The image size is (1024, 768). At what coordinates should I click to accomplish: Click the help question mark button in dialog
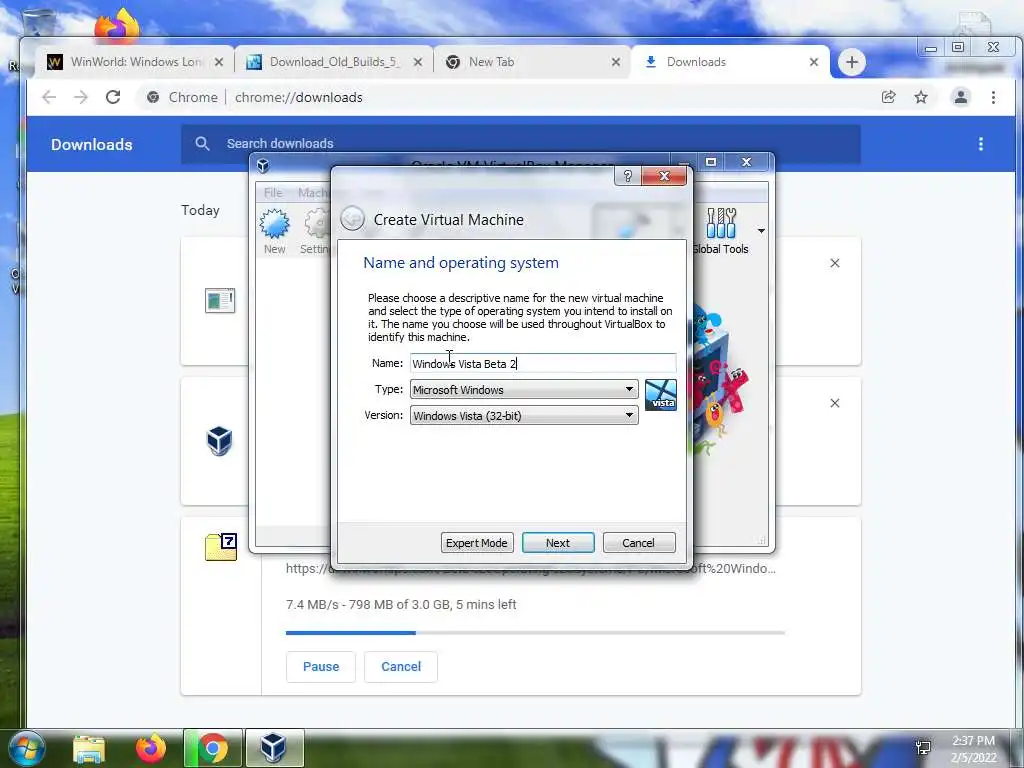pyautogui.click(x=628, y=176)
